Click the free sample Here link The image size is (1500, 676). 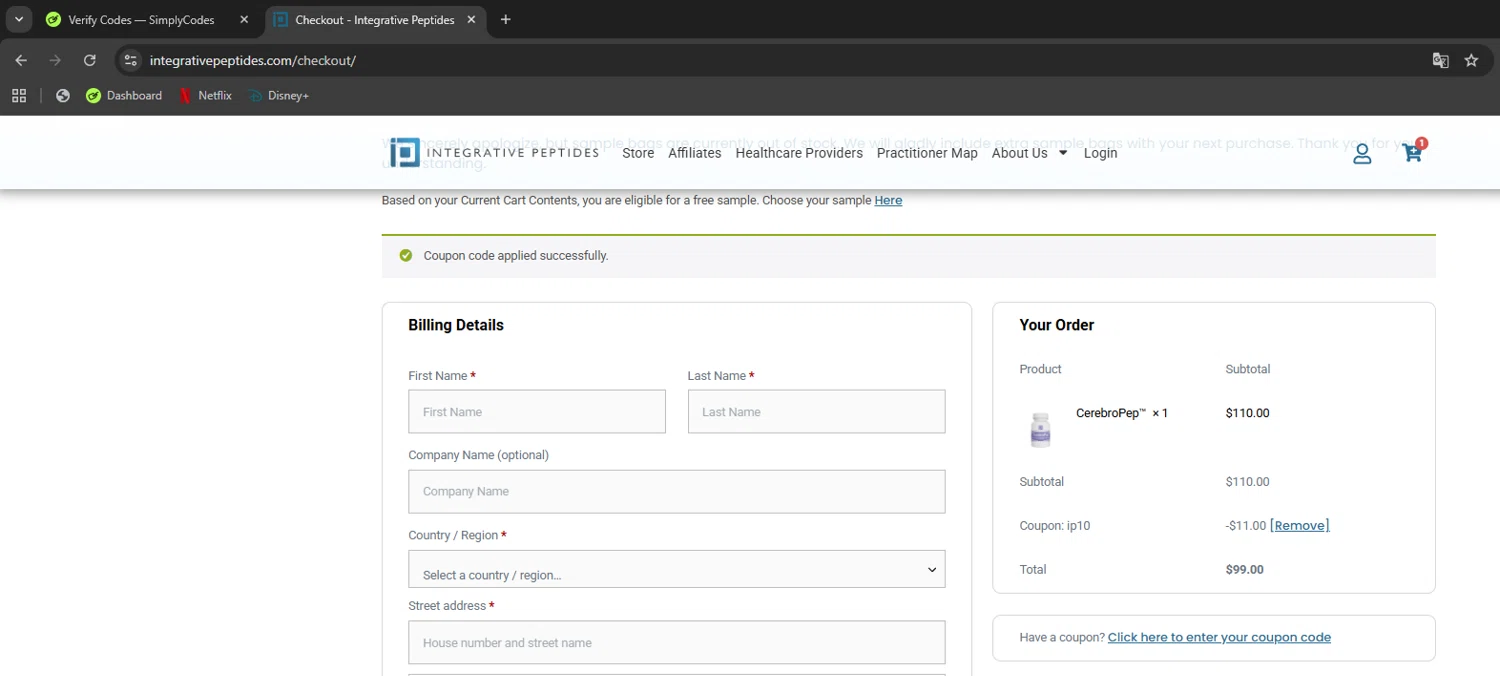[x=888, y=200]
